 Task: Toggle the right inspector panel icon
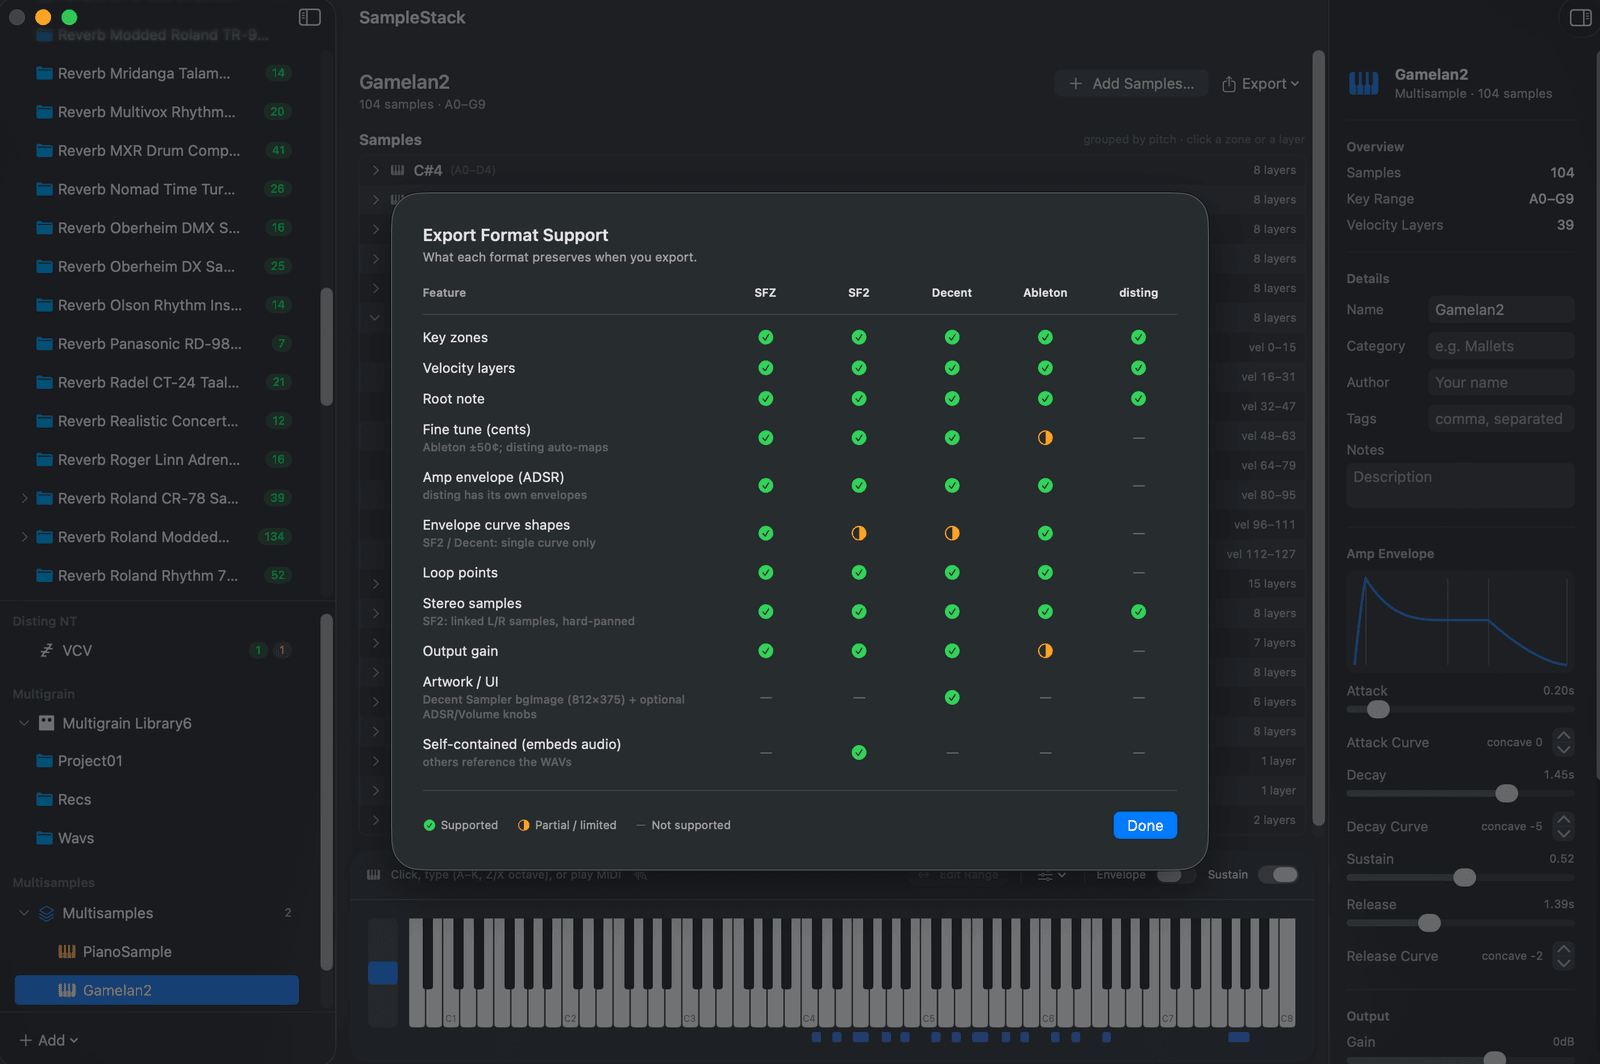(1580, 17)
